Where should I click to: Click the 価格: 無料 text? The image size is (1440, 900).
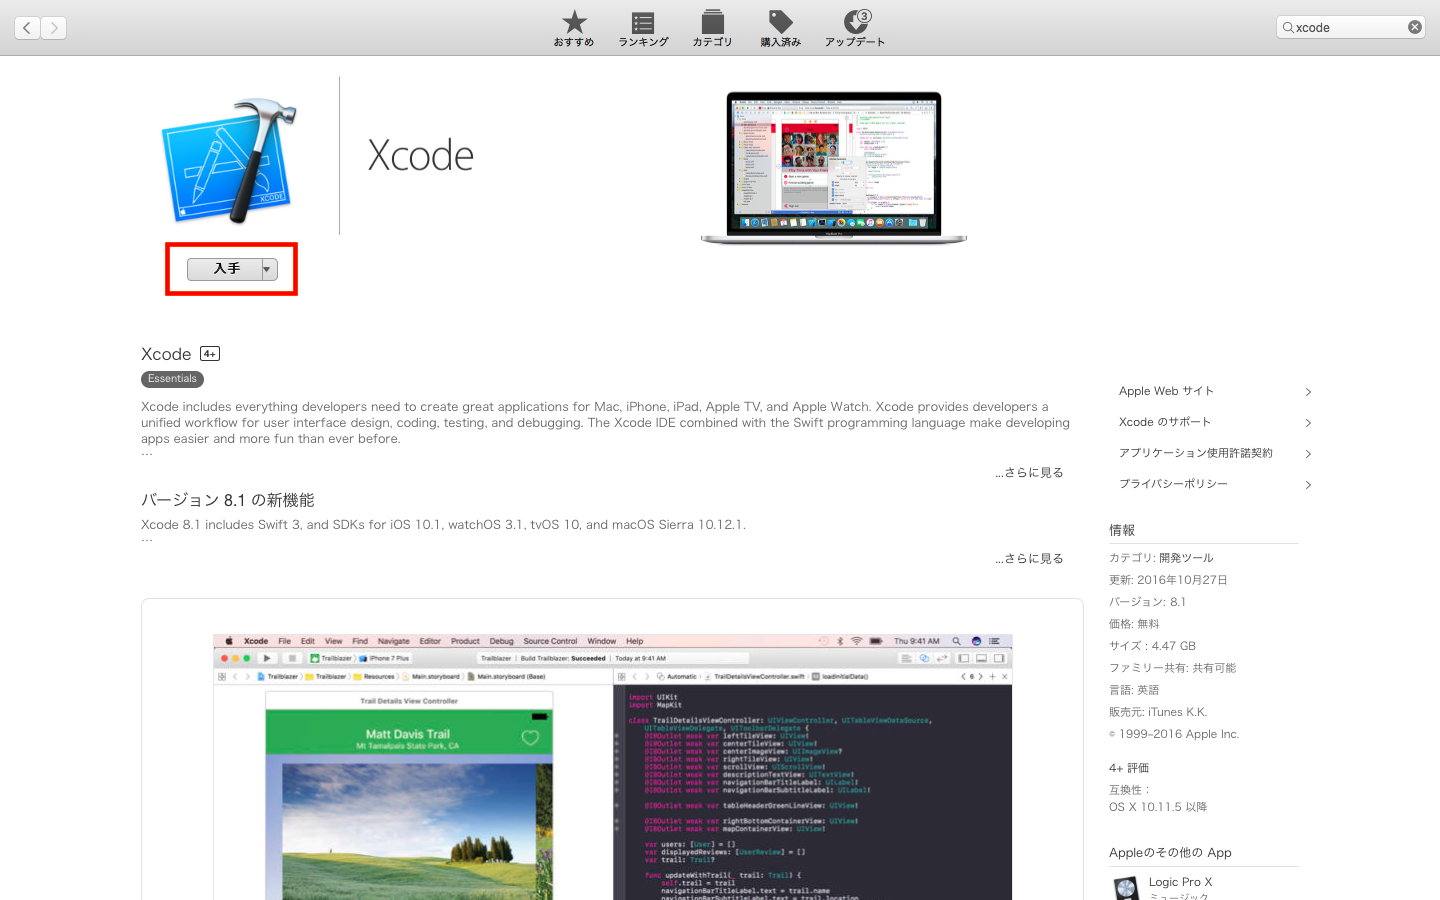pos(1134,624)
